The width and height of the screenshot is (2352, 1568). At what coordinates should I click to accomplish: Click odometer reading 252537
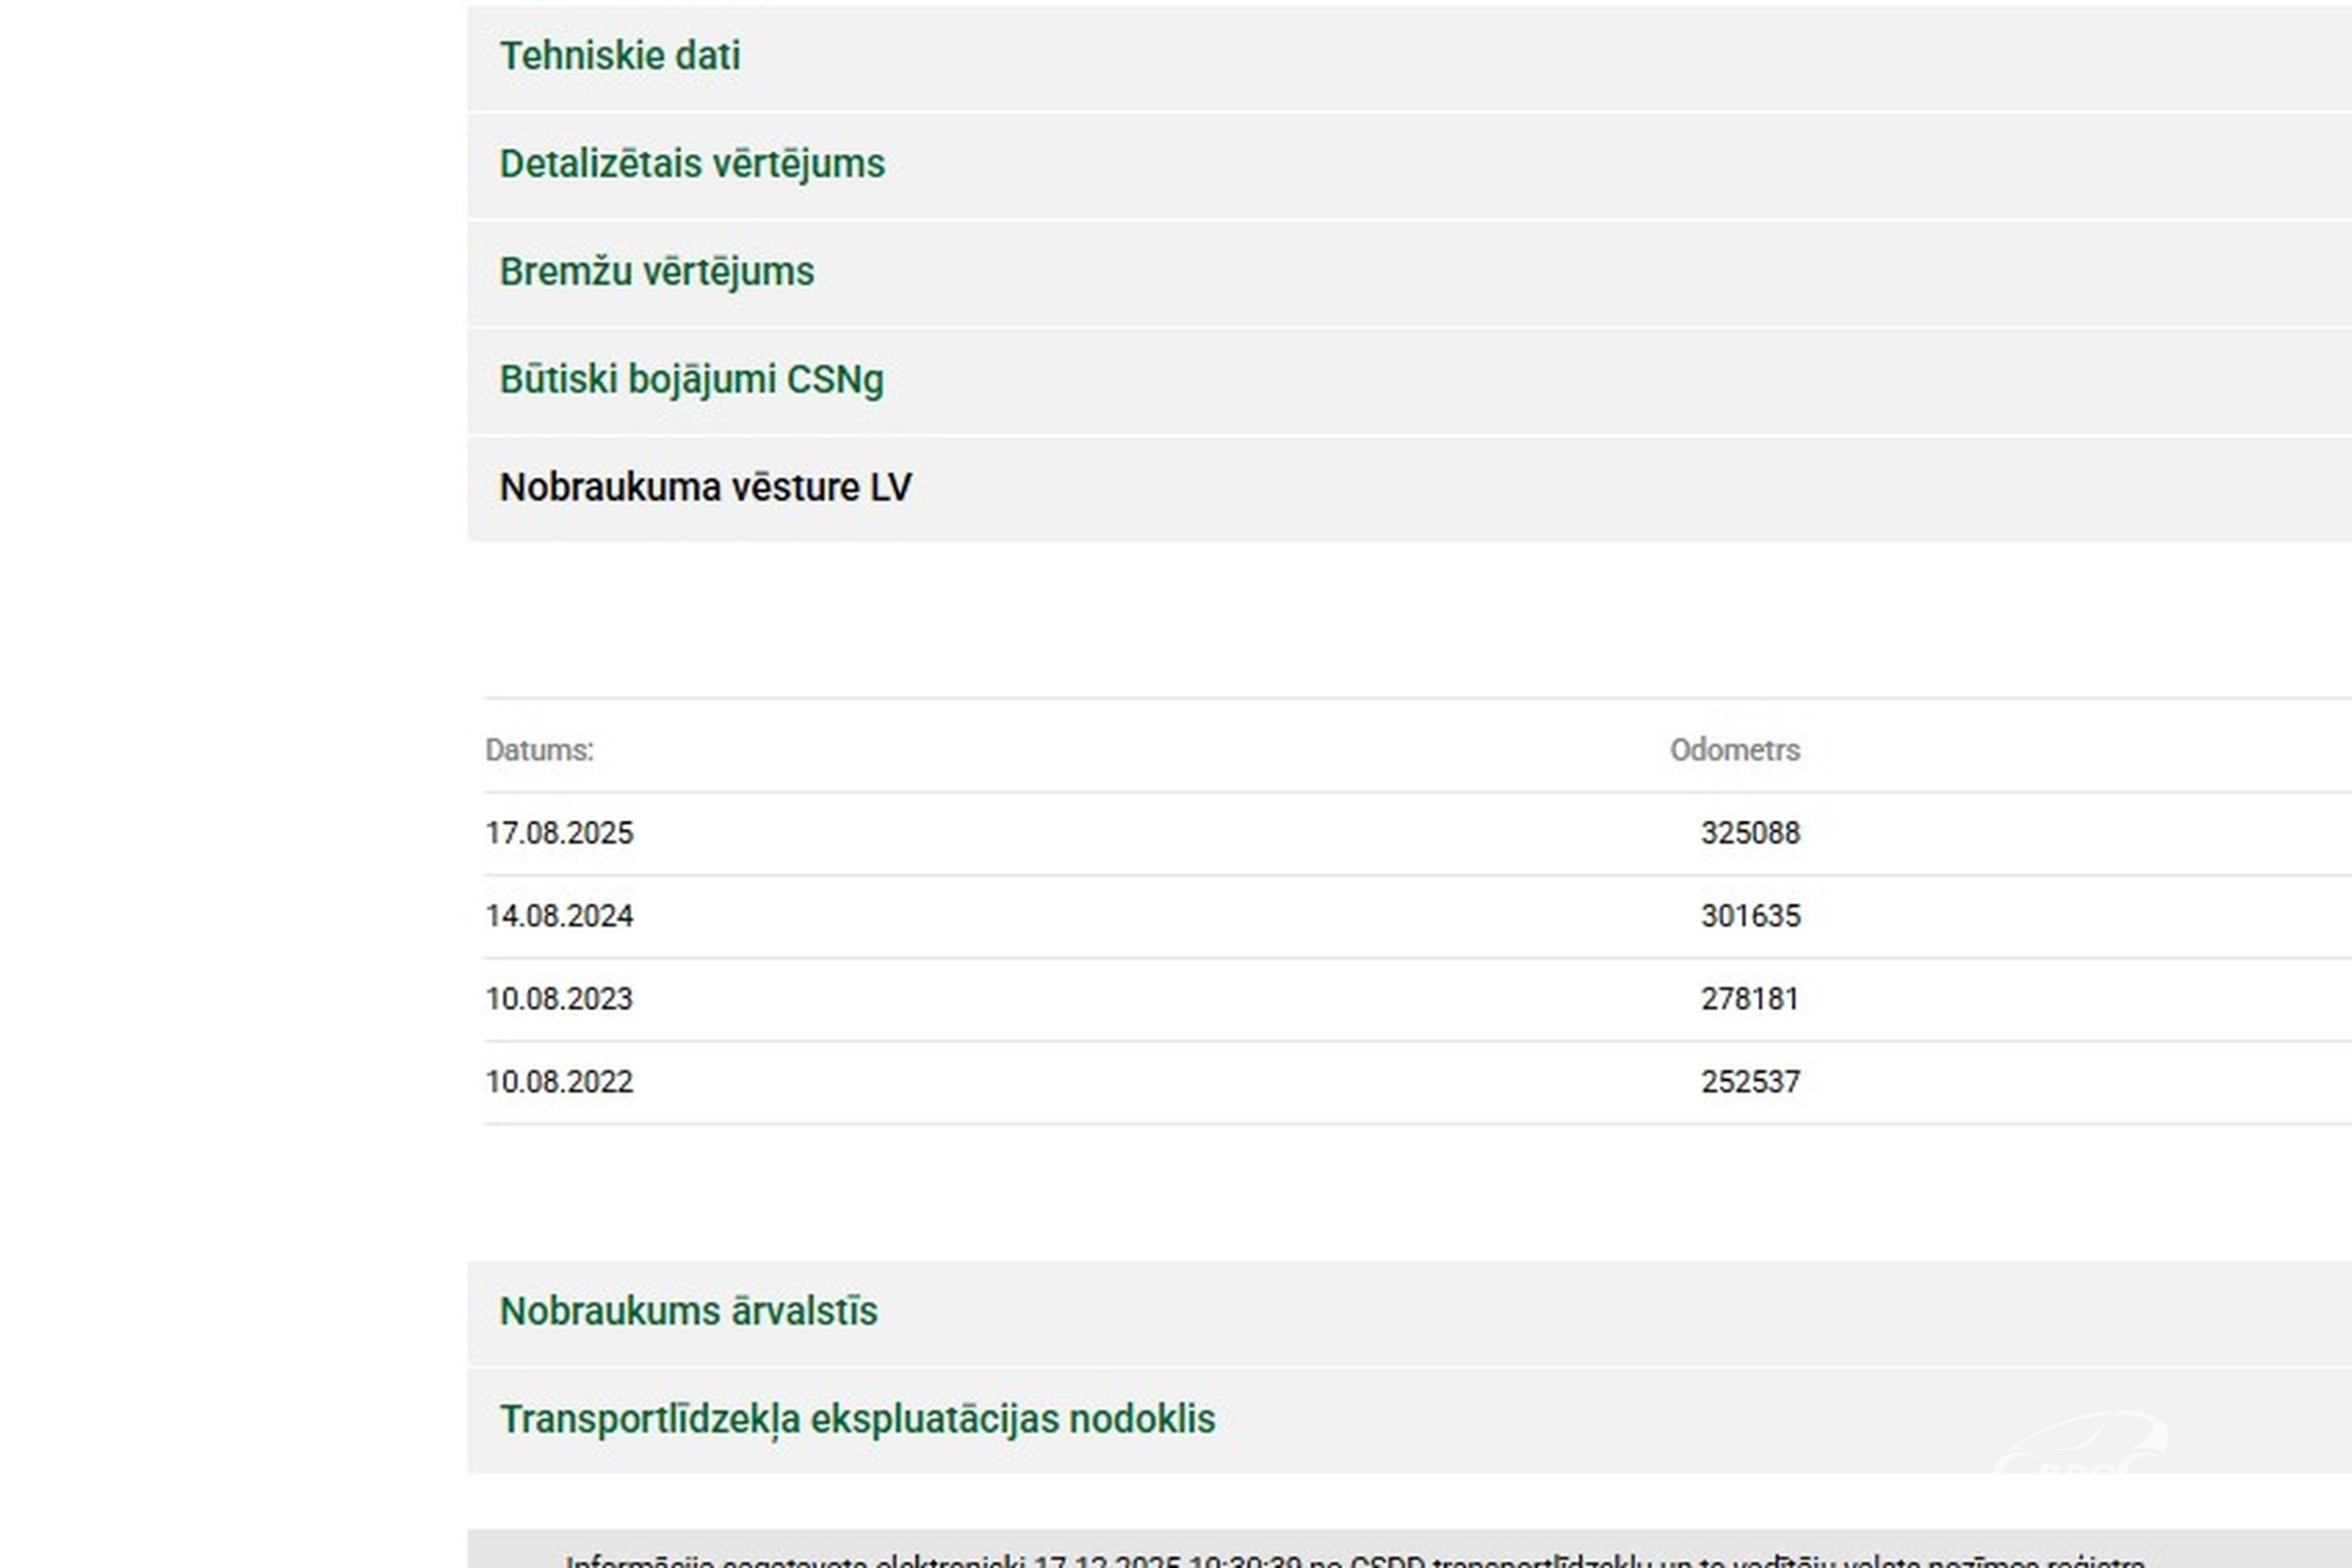coord(1750,1082)
